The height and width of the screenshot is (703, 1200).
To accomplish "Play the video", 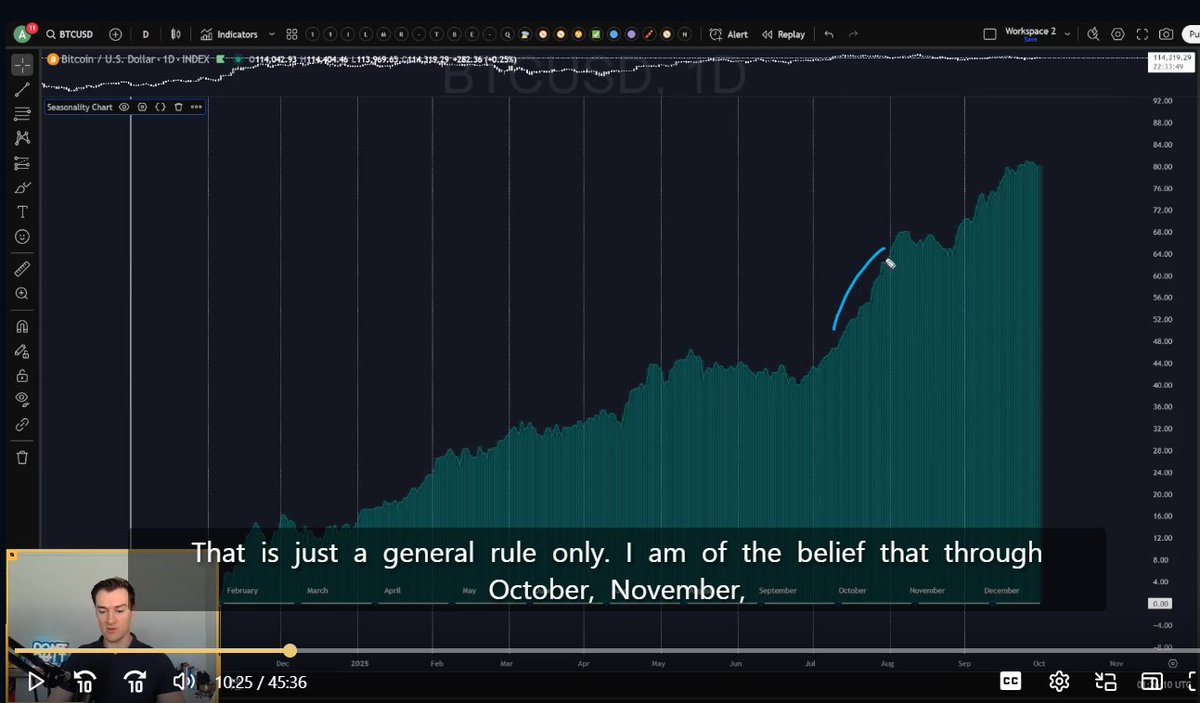I will [x=35, y=681].
